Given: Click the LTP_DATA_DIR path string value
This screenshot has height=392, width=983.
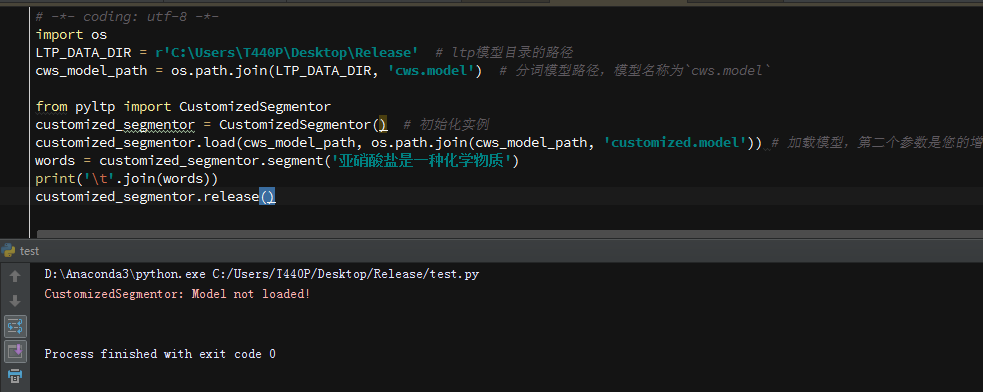Looking at the screenshot, I should pyautogui.click(x=286, y=52).
